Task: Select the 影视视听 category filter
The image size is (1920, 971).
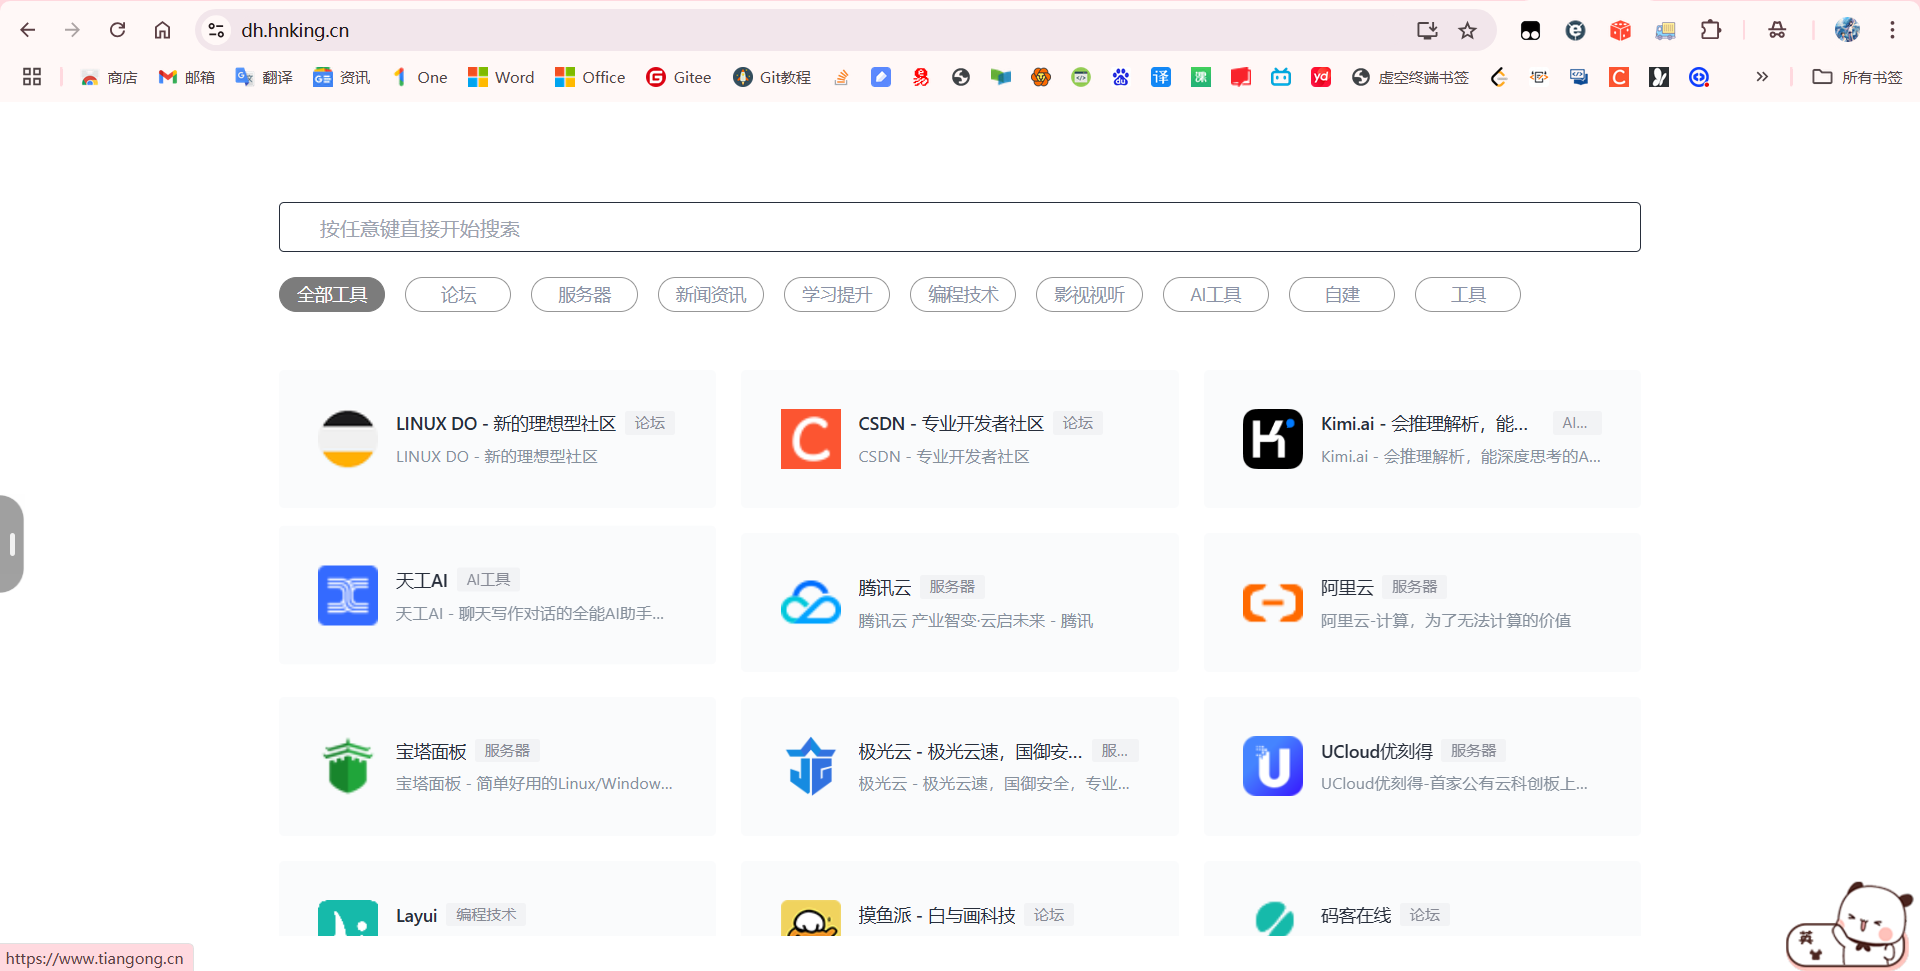Action: (x=1089, y=294)
